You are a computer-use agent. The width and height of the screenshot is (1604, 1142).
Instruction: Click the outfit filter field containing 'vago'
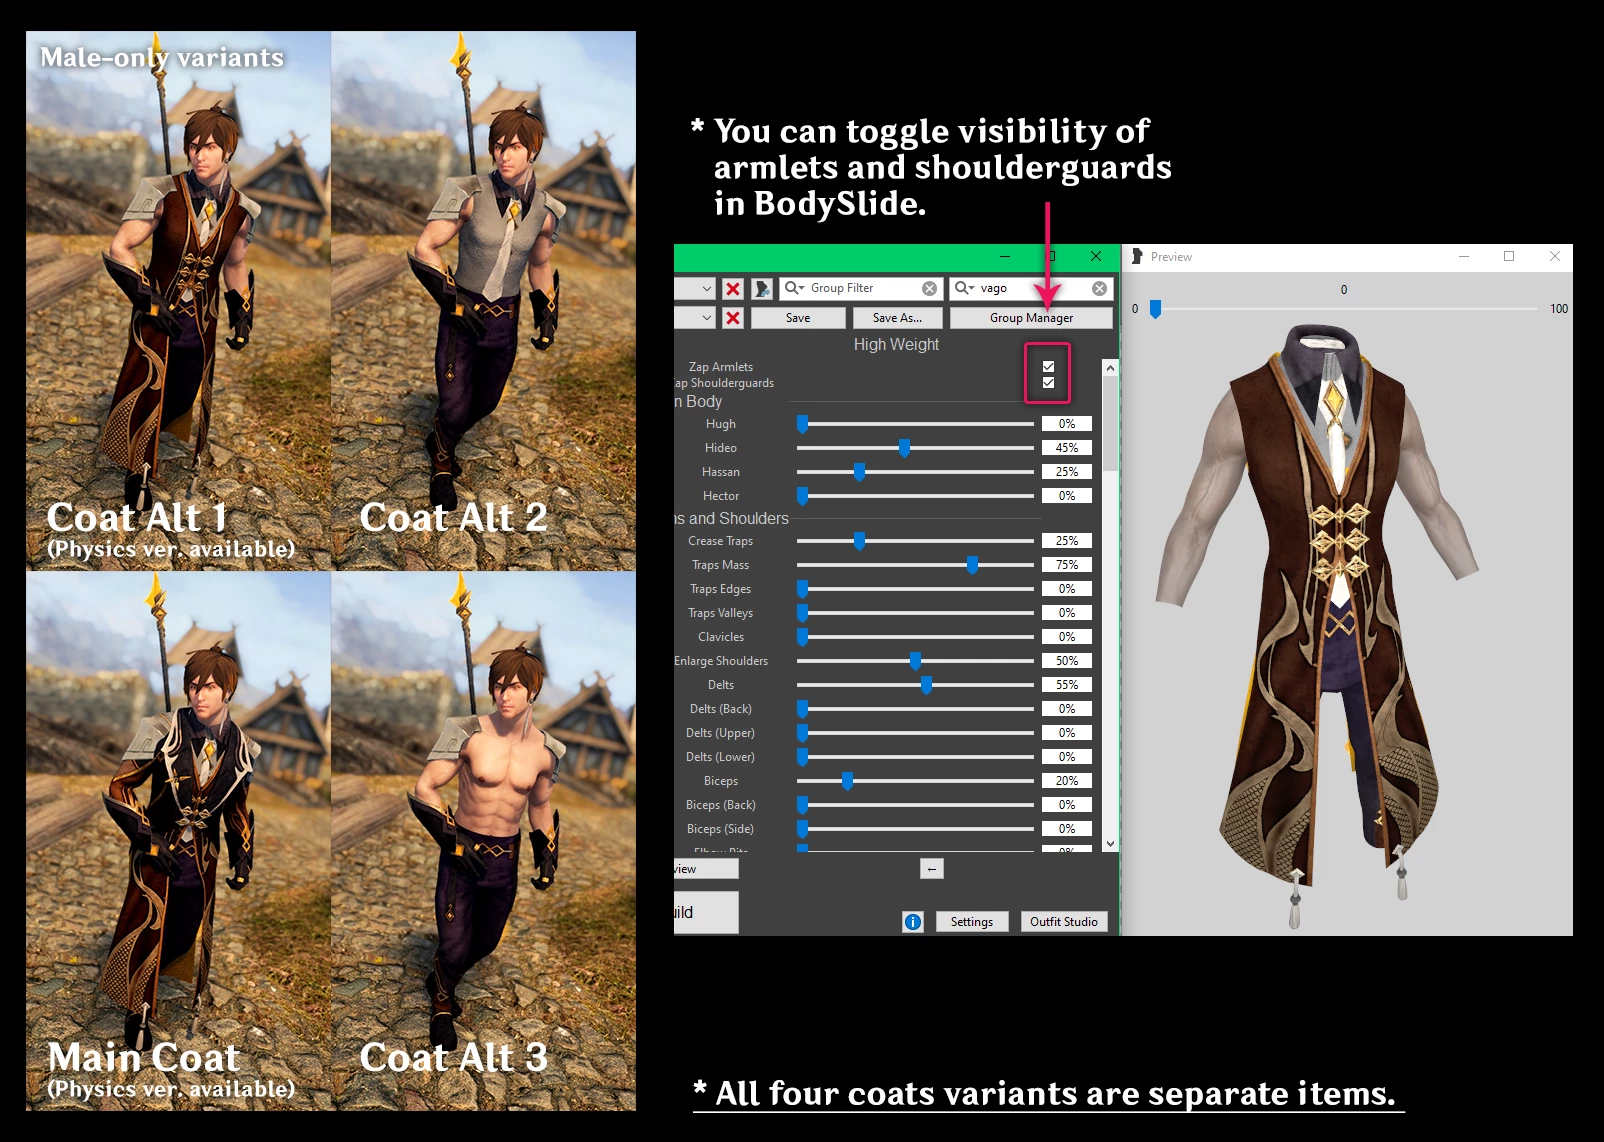pos(1031,288)
